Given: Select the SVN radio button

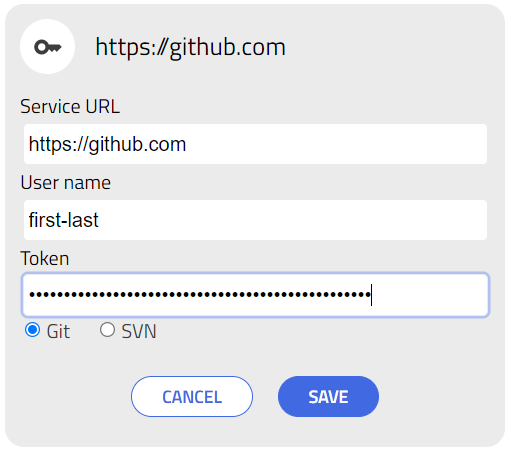Looking at the screenshot, I should pos(107,330).
